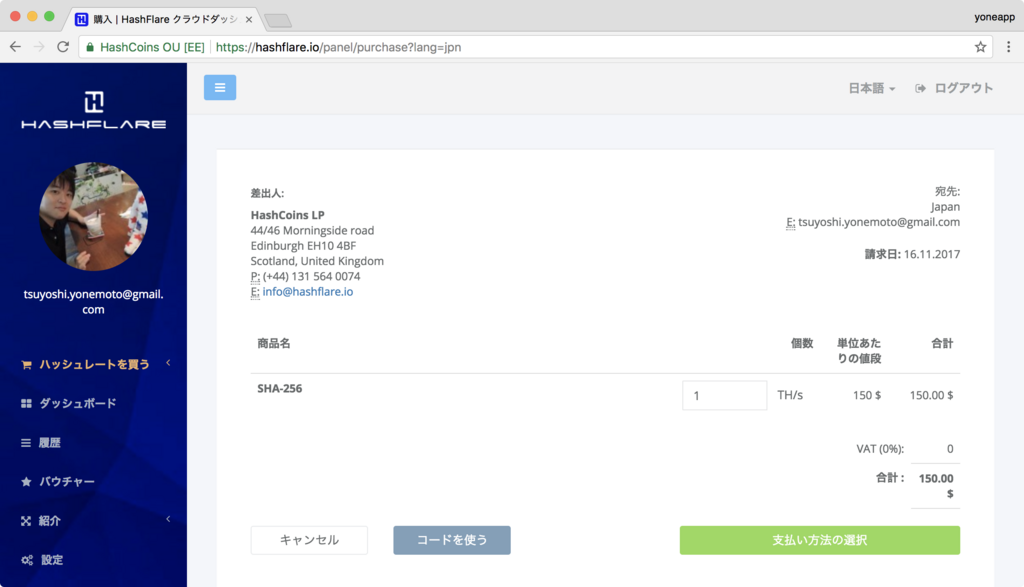
Task: Click the referral arrows icon
Action: [x=26, y=521]
